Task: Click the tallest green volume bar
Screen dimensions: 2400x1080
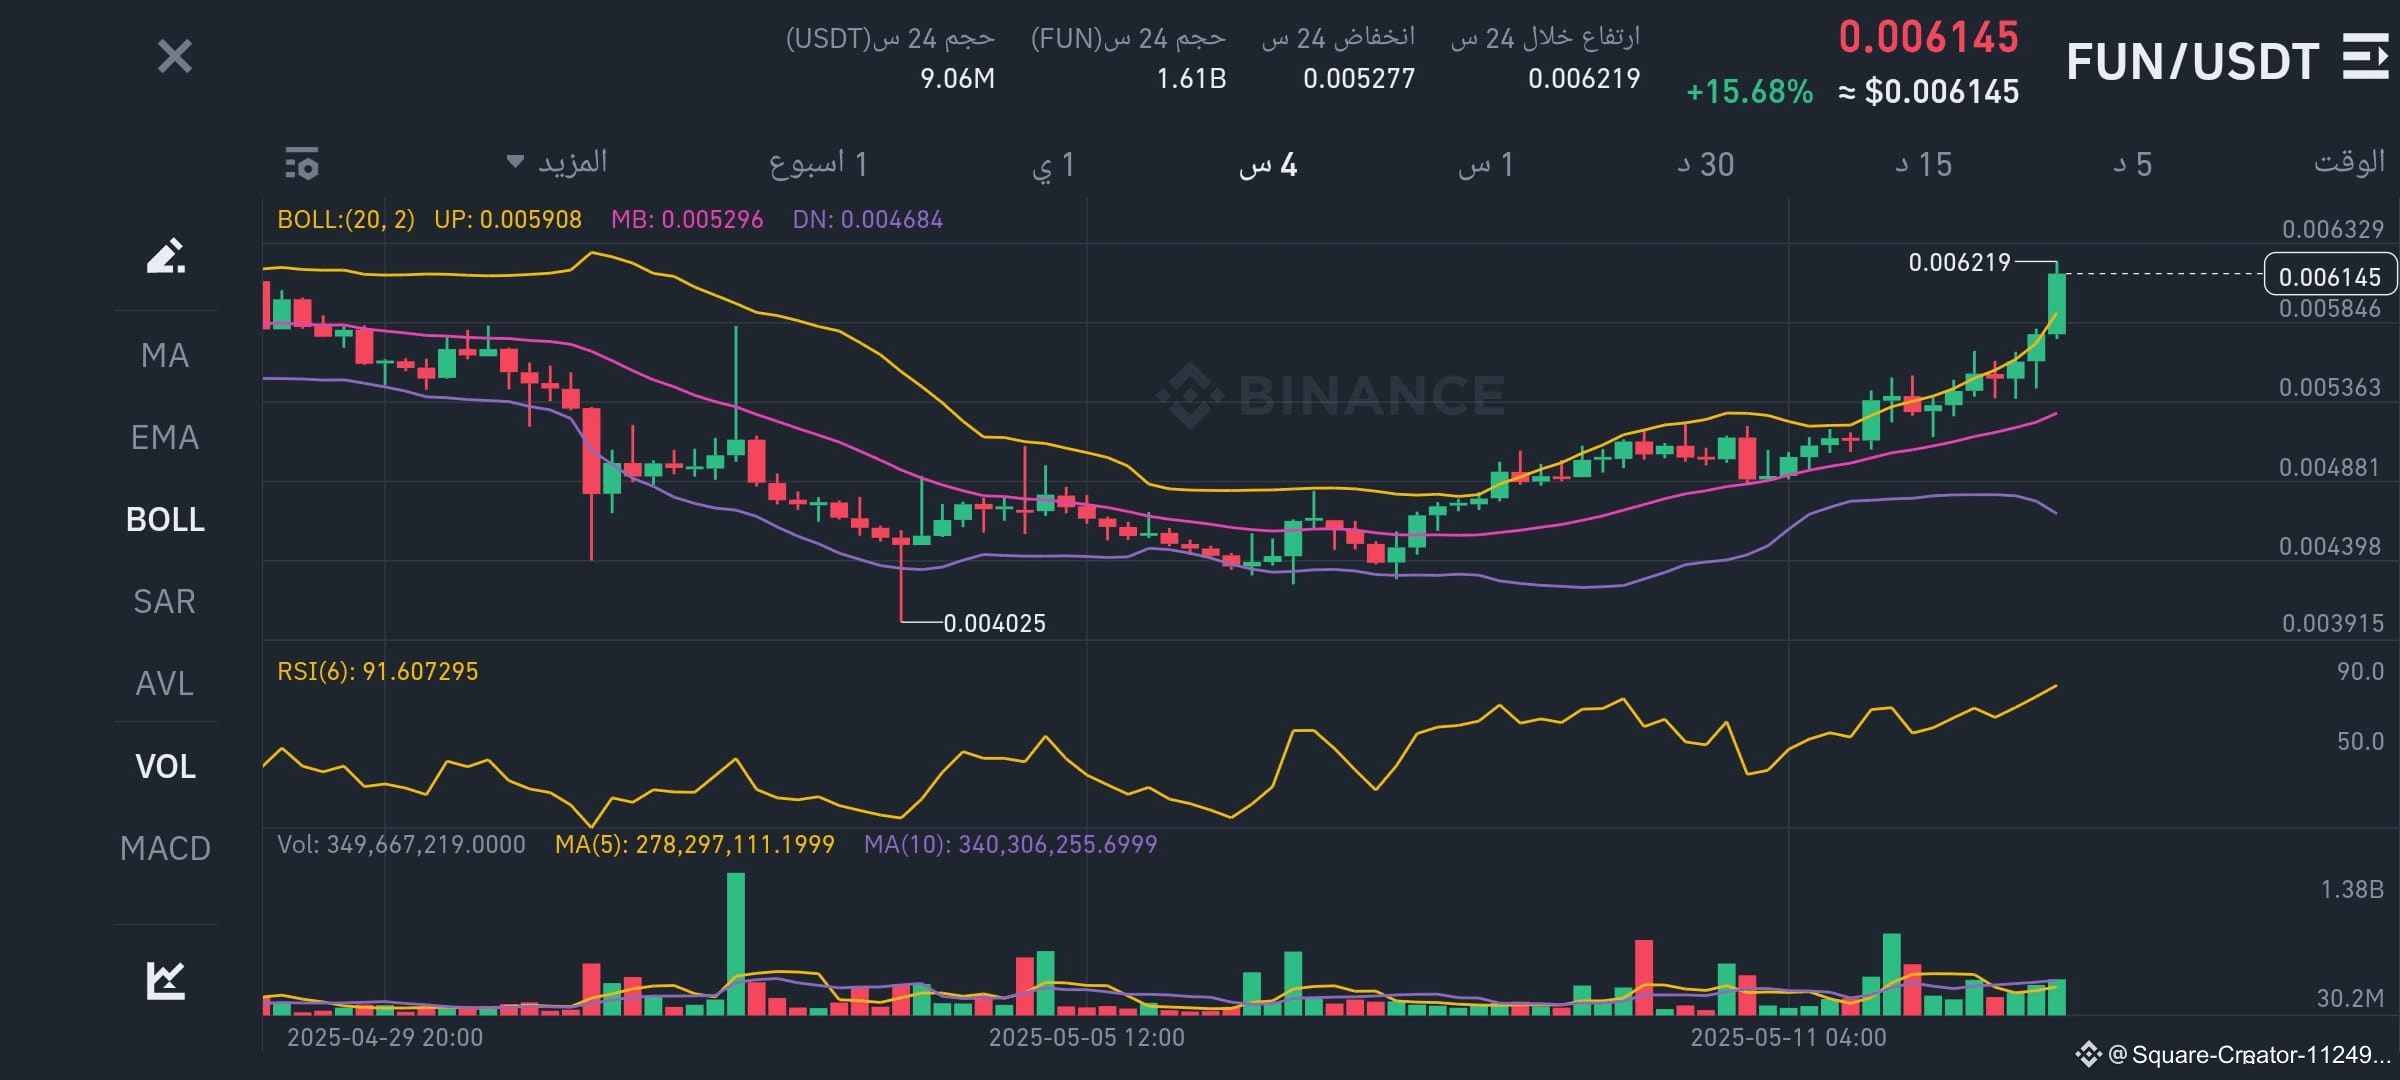Action: [735, 944]
